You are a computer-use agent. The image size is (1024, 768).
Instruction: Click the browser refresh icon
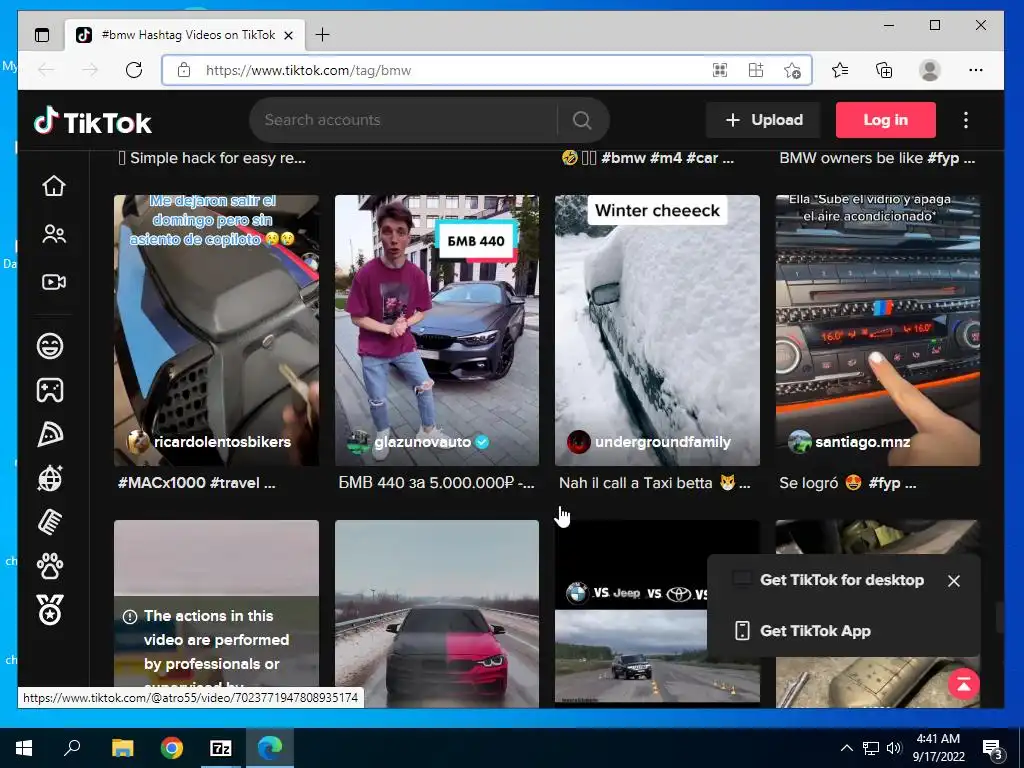click(x=134, y=70)
